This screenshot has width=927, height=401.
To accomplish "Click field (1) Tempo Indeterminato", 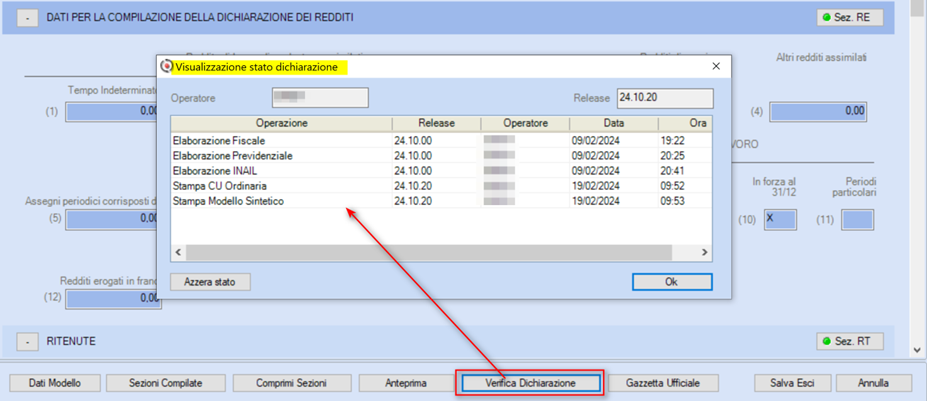I will pos(111,111).
